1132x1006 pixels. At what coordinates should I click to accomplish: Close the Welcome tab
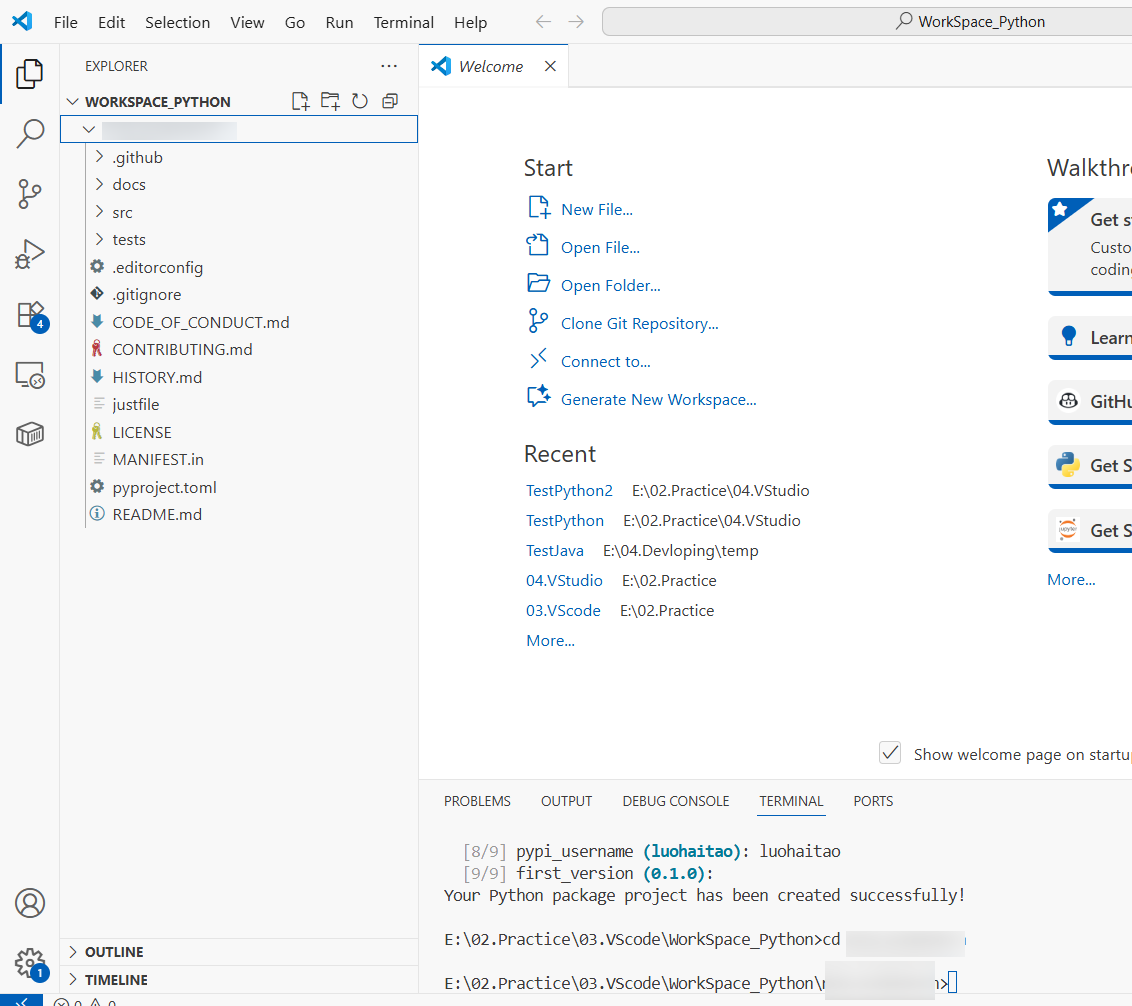tap(550, 66)
